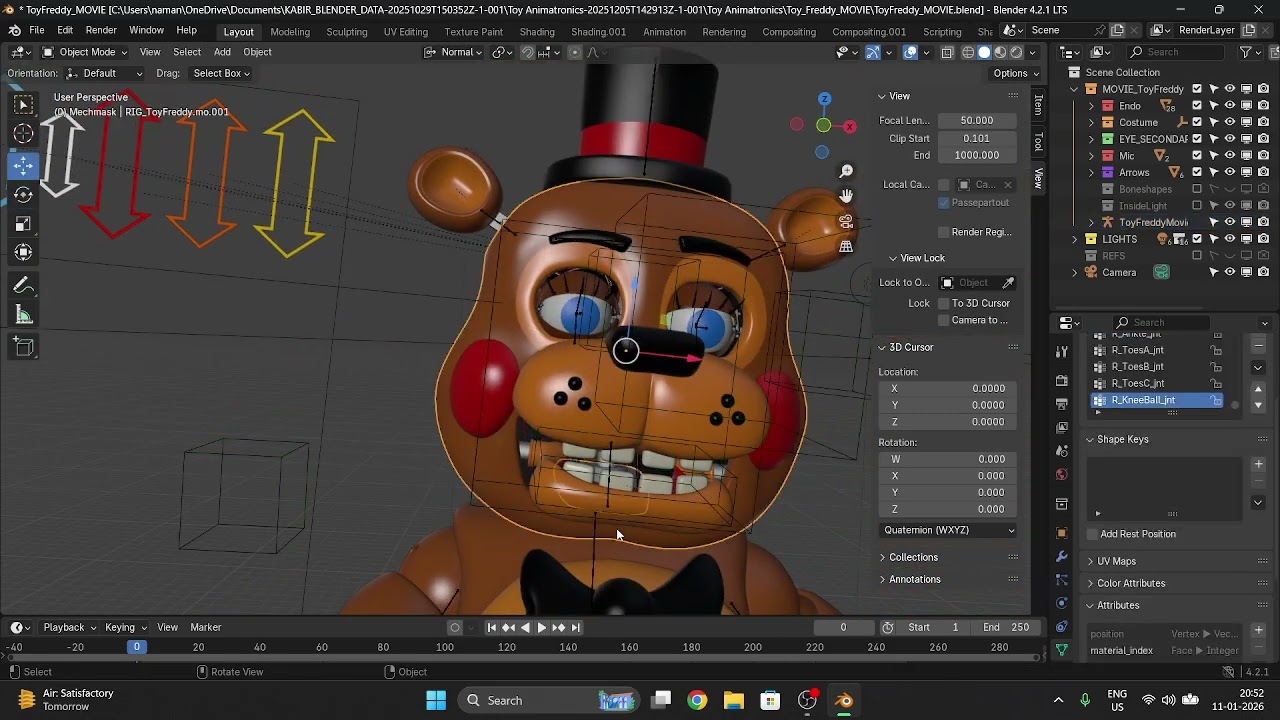Activate the Rotate tool
The height and width of the screenshot is (720, 1280).
[24, 194]
